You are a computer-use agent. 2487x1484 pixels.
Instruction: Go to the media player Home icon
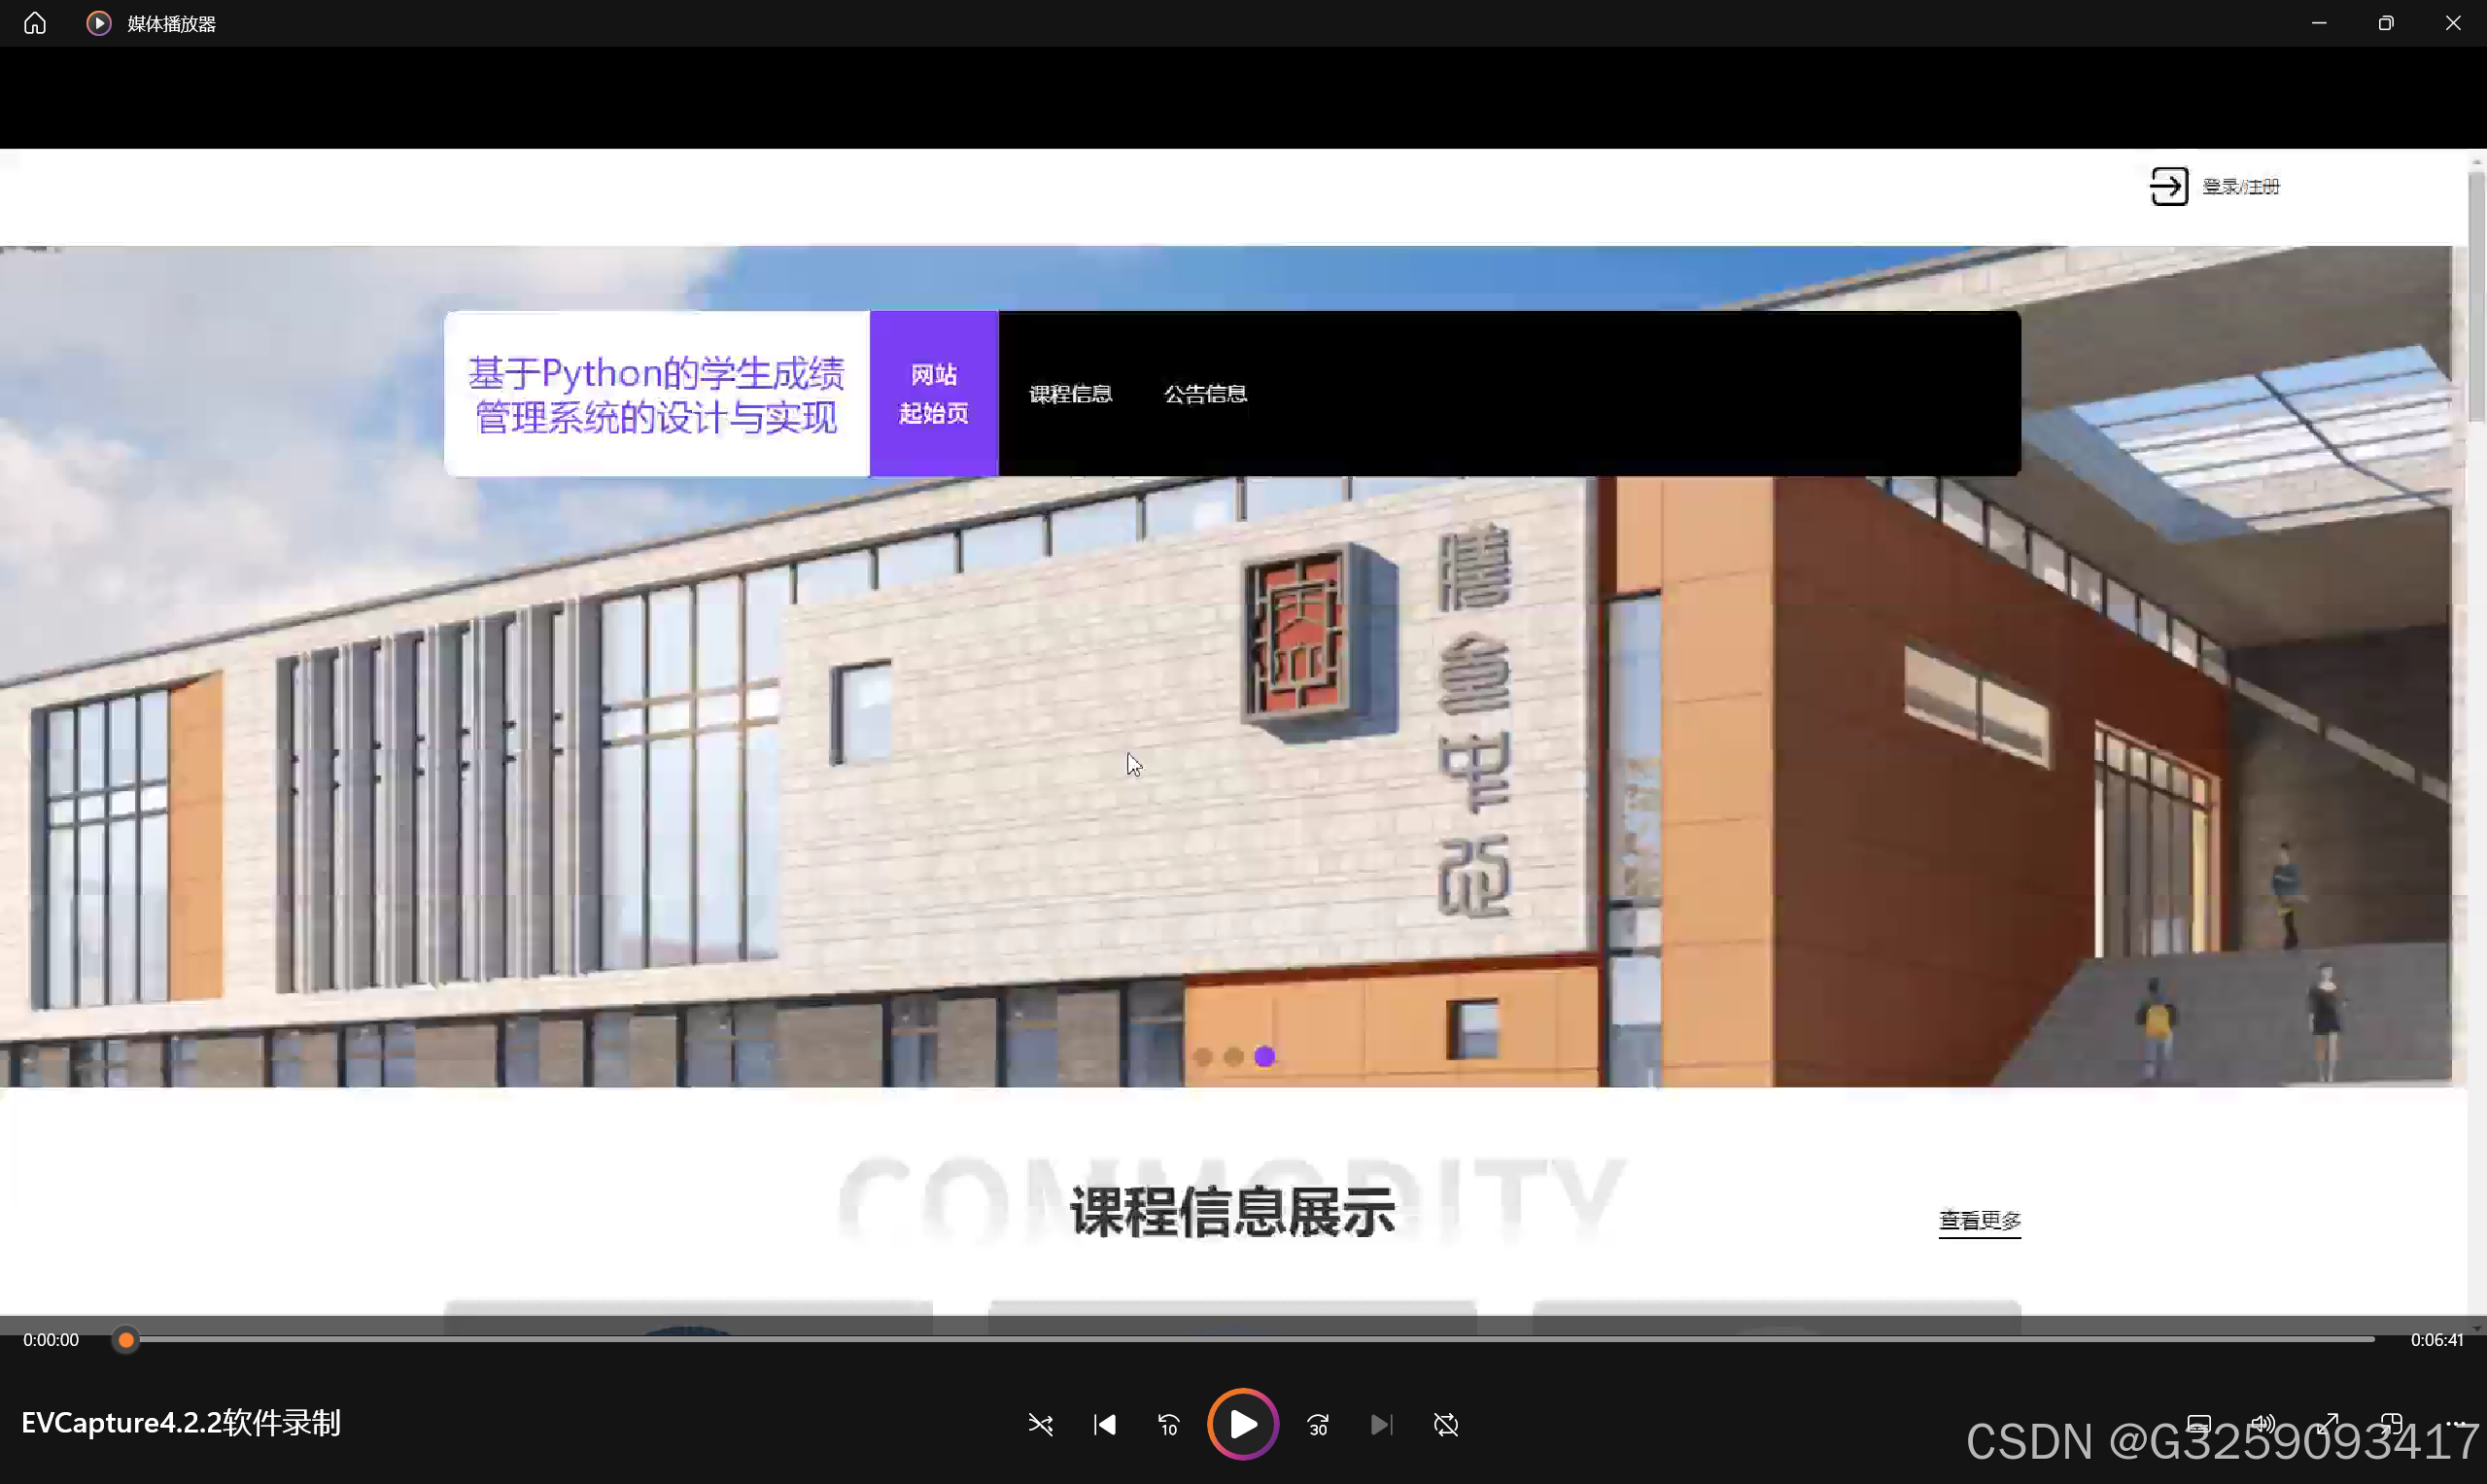(x=35, y=23)
